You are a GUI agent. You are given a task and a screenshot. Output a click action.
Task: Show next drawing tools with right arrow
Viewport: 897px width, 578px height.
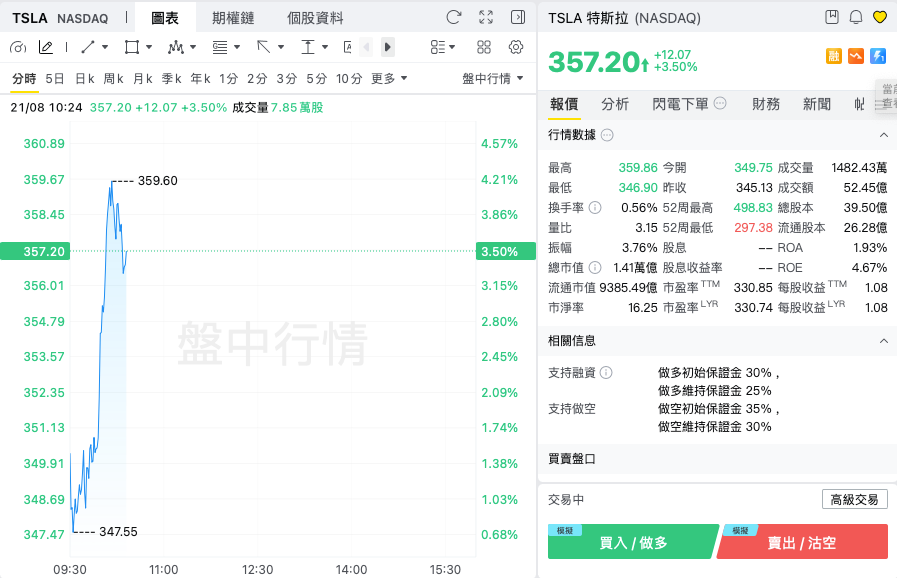pos(388,47)
